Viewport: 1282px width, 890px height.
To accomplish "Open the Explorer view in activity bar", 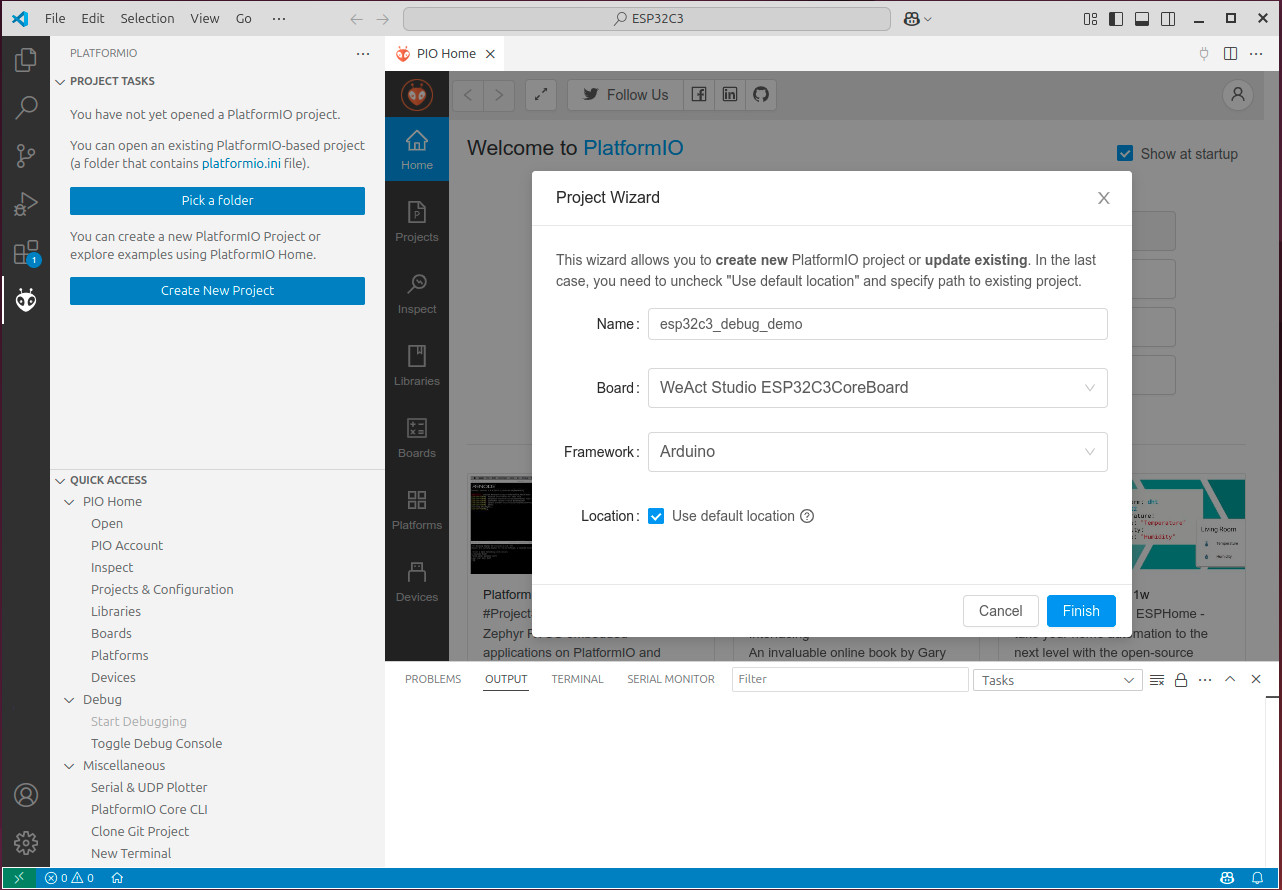I will point(26,61).
